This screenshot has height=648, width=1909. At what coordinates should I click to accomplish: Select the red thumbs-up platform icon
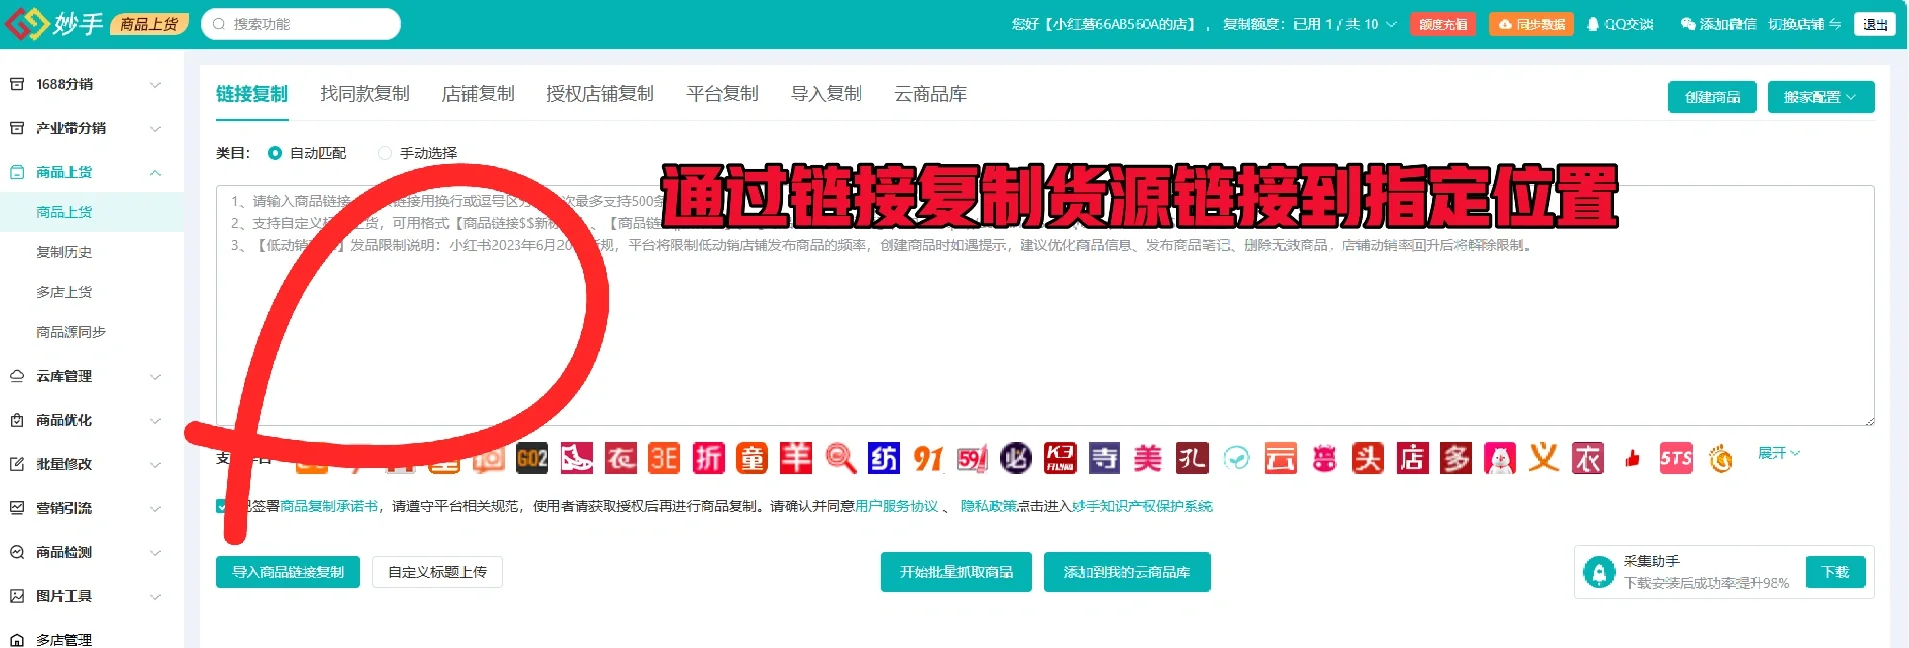[1632, 459]
